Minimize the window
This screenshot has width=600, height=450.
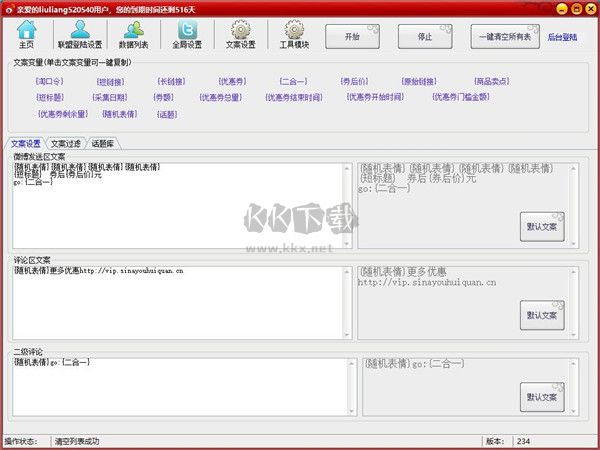[562, 9]
